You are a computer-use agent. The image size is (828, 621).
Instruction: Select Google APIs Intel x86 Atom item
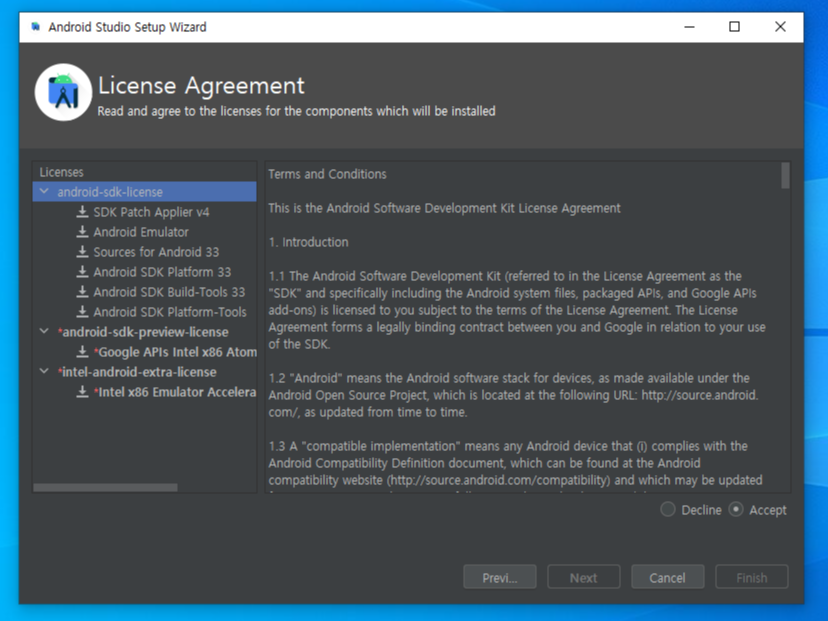(x=175, y=352)
